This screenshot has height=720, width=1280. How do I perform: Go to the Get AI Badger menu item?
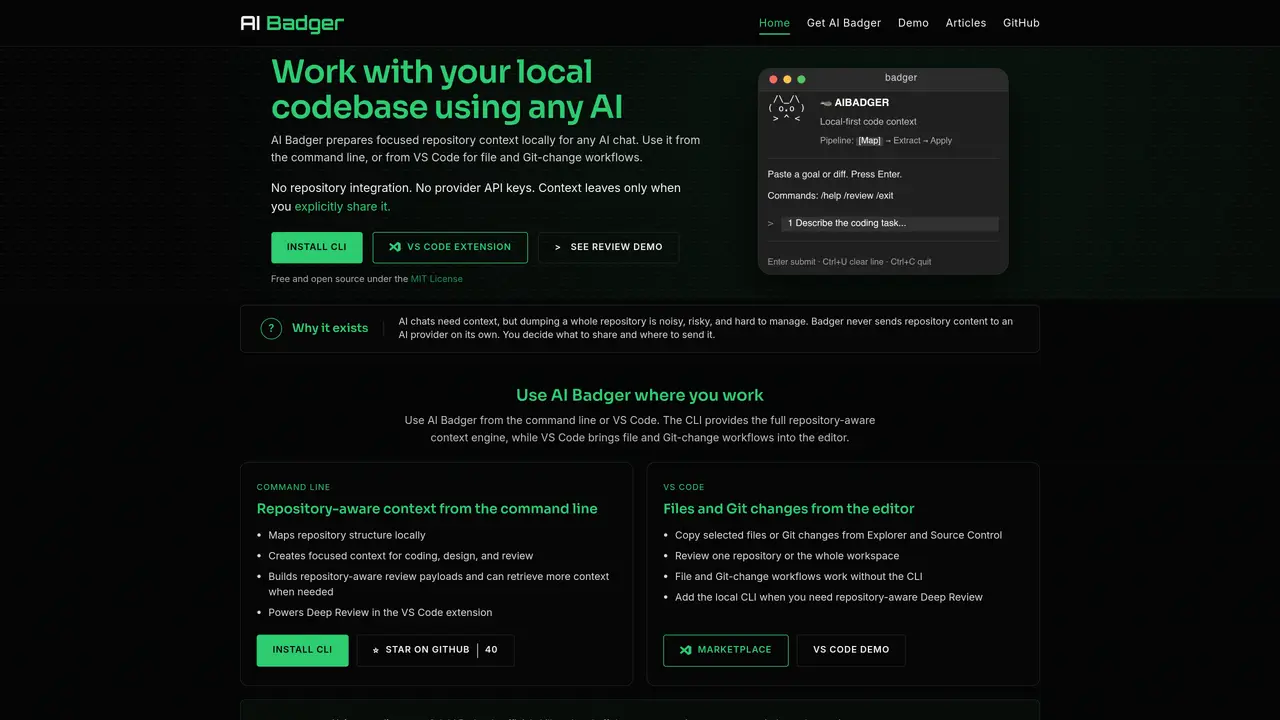[844, 23]
